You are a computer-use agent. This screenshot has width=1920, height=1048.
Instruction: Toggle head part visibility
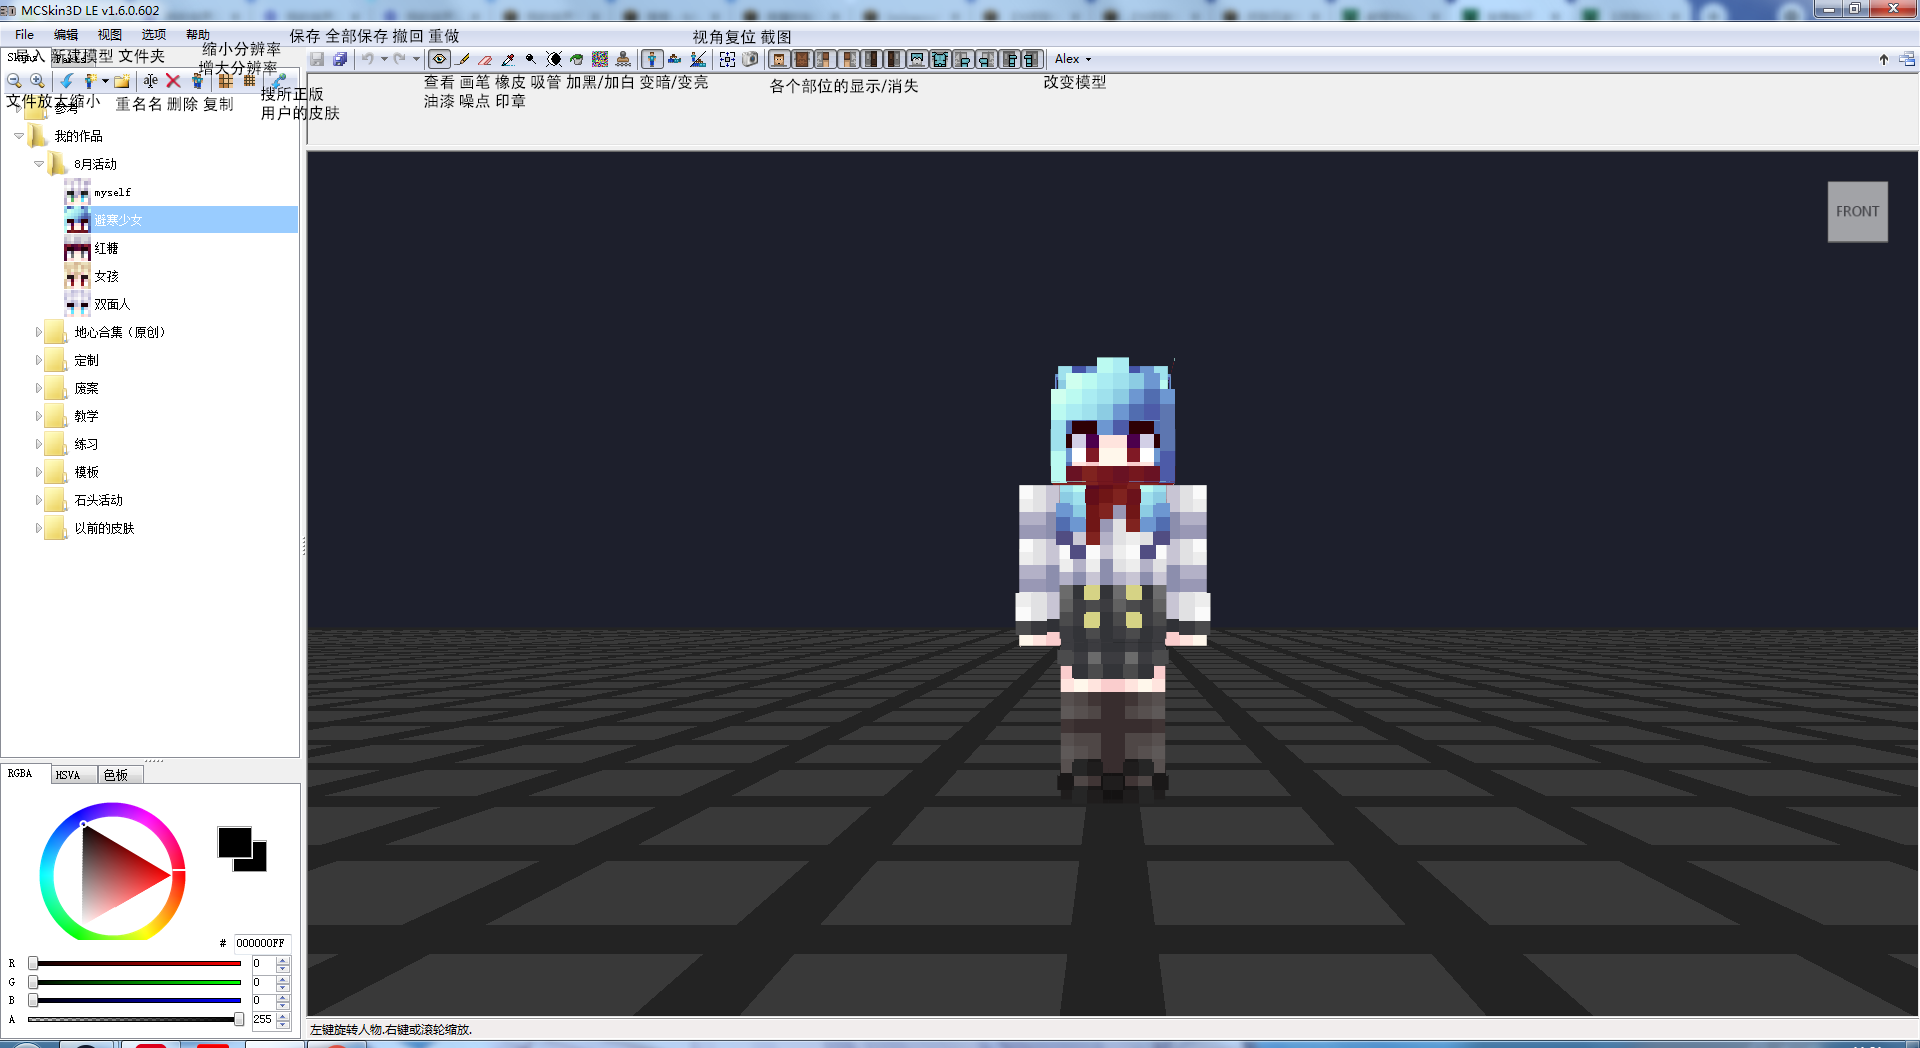click(779, 59)
